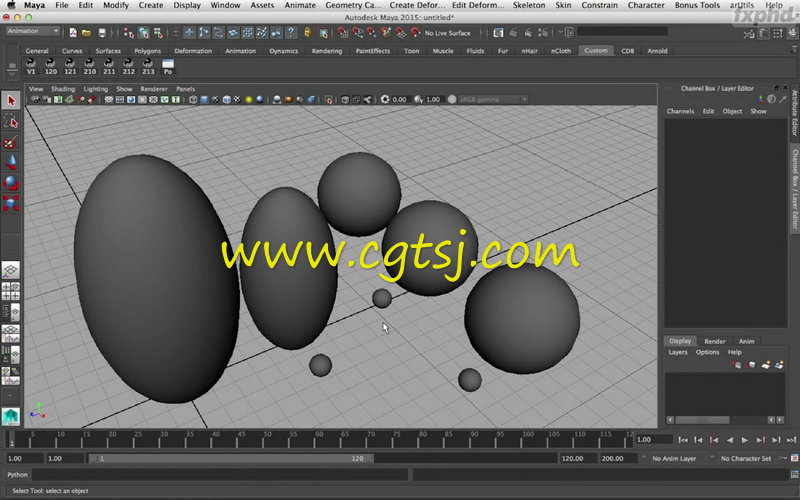The image size is (800, 500).
Task: Open the viewport Panels menu
Action: point(186,89)
